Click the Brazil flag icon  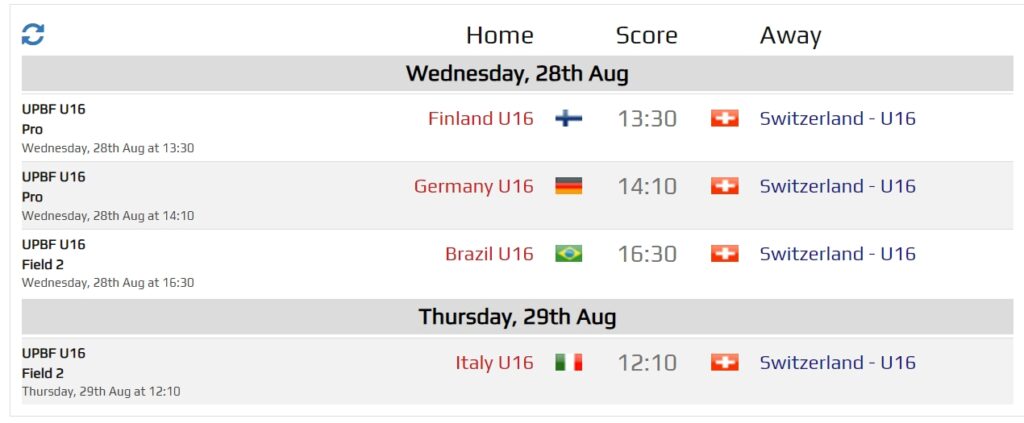[568, 254]
